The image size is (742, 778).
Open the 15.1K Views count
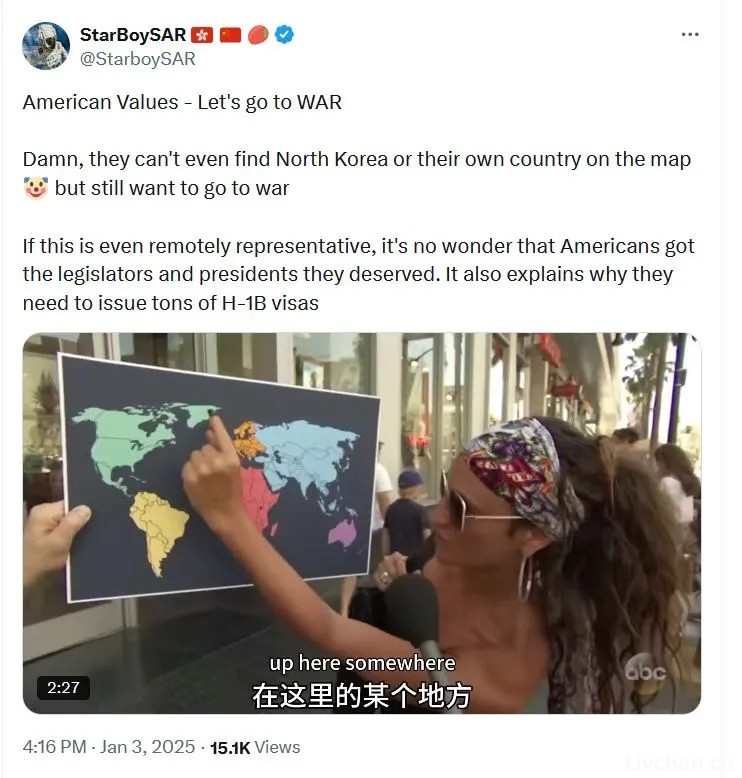click(255, 747)
